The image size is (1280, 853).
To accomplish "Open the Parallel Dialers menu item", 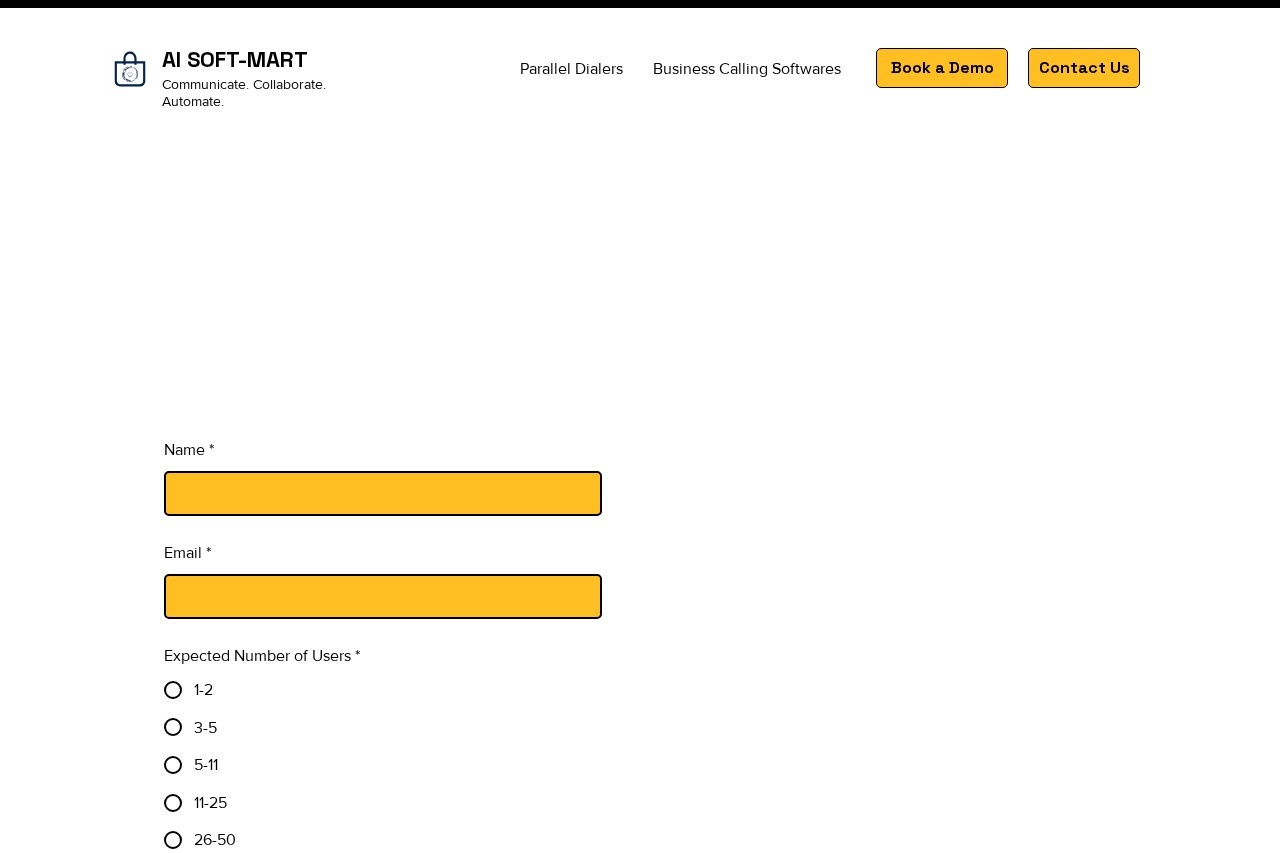I will click(571, 69).
